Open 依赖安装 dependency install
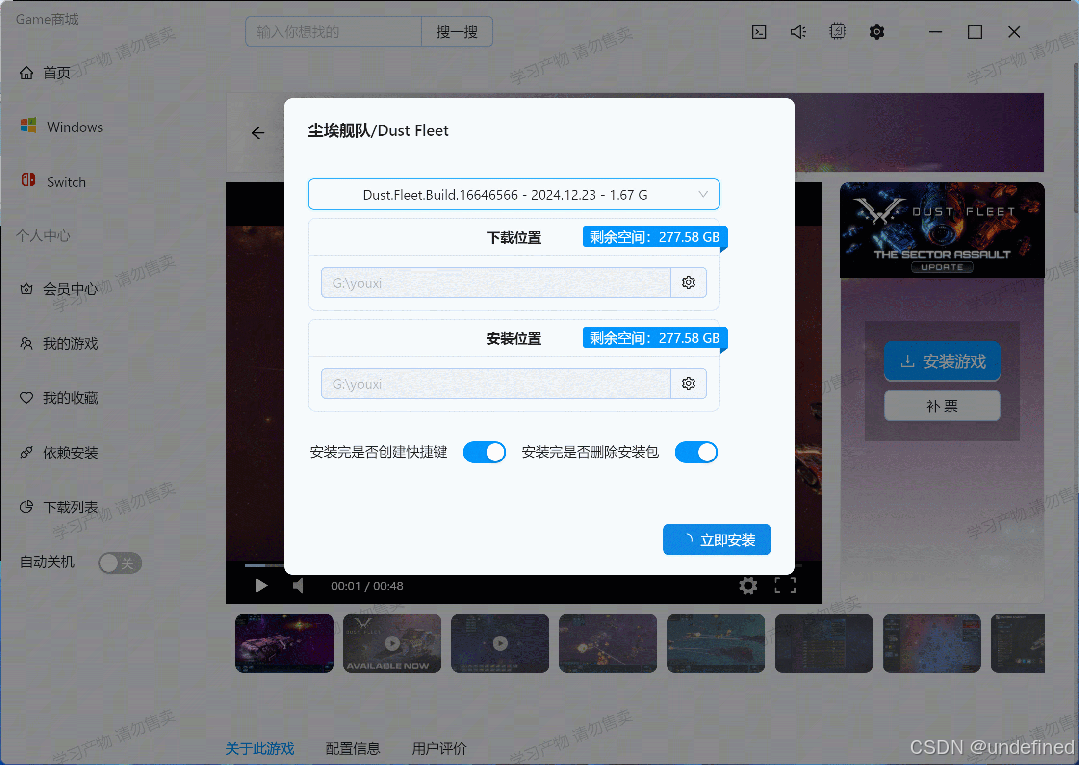This screenshot has height=765, width=1079. point(58,453)
